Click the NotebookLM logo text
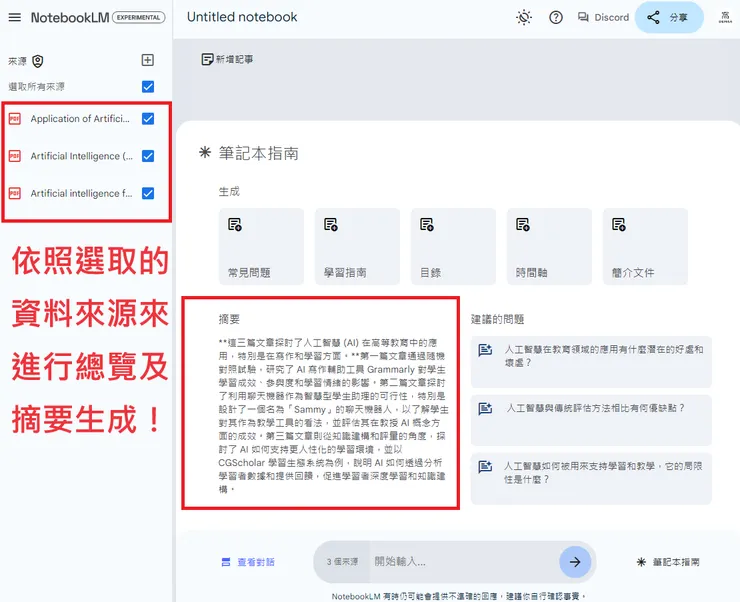 pos(70,17)
